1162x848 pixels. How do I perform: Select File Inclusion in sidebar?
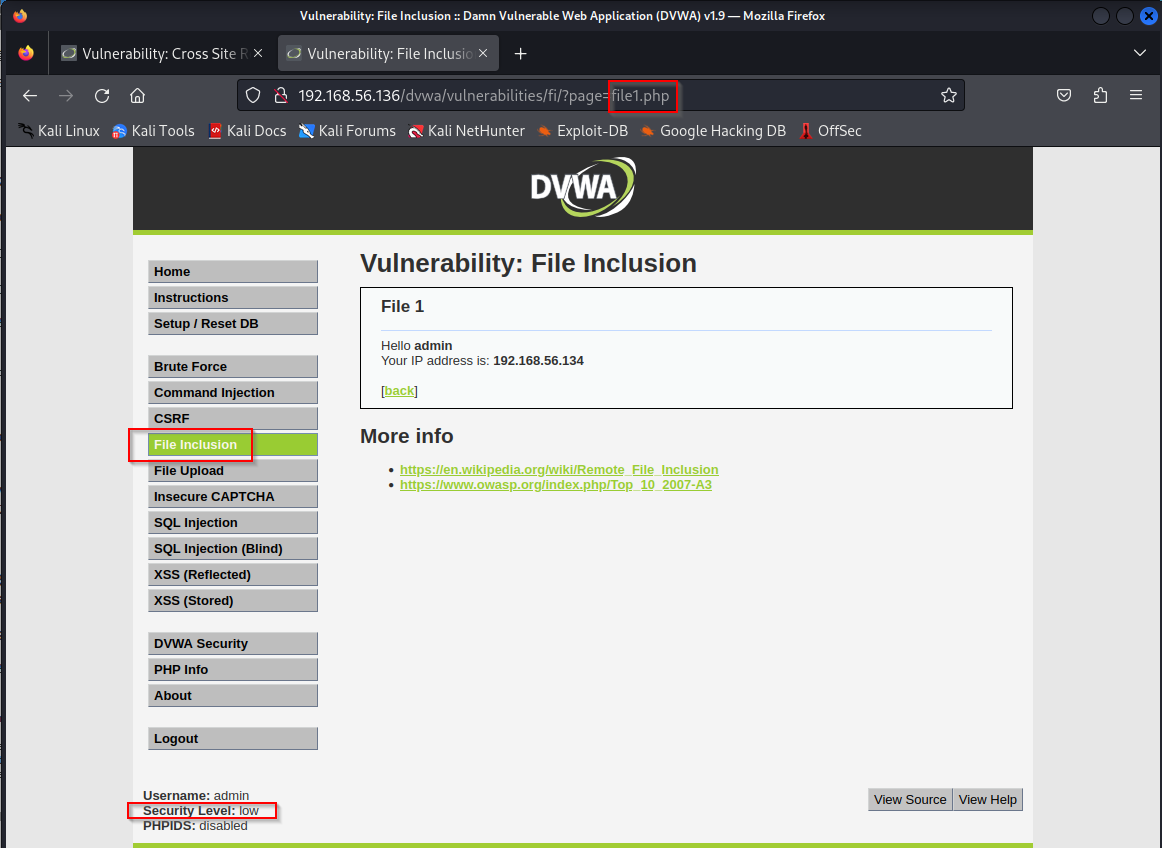tap(233, 444)
